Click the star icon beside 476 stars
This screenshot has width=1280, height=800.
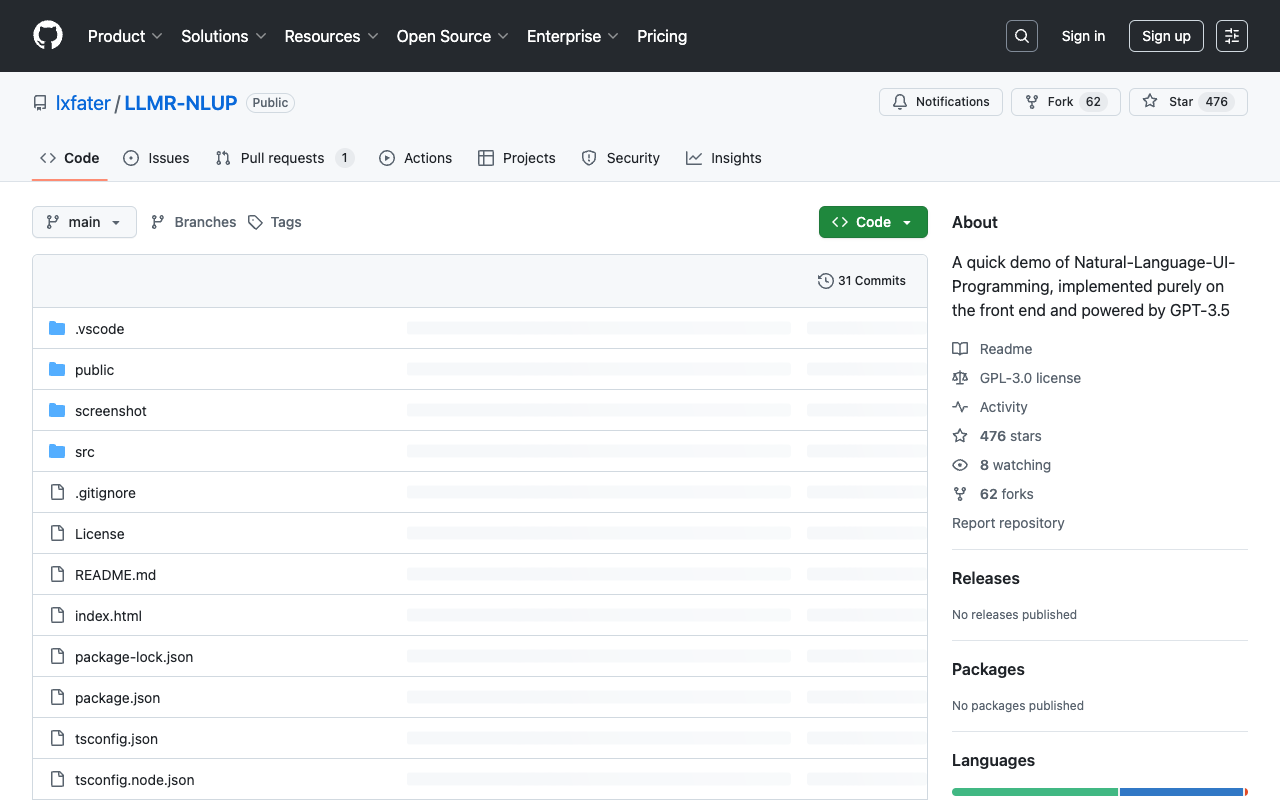960,436
